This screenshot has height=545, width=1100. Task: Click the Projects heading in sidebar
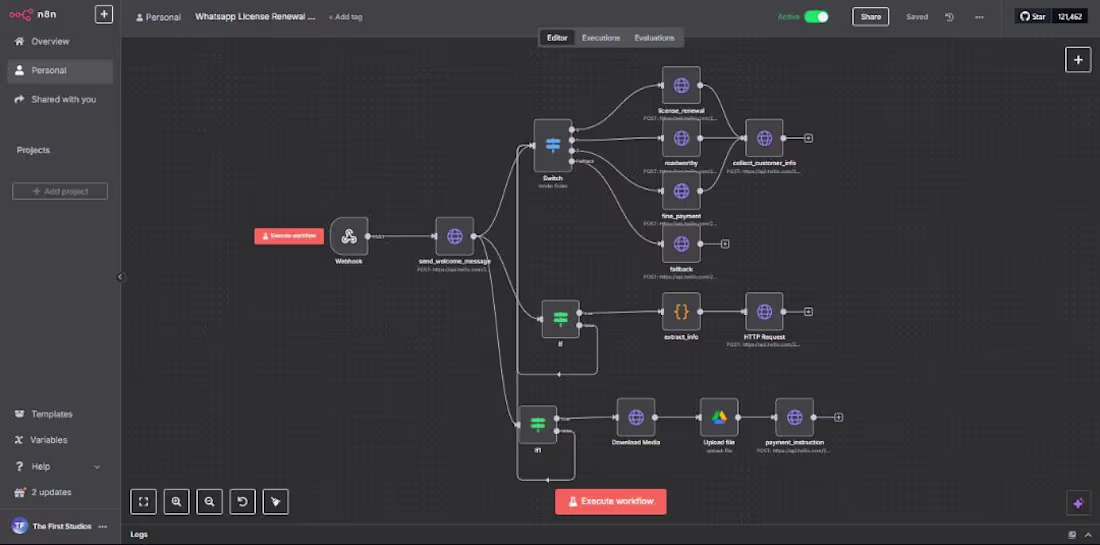point(33,150)
